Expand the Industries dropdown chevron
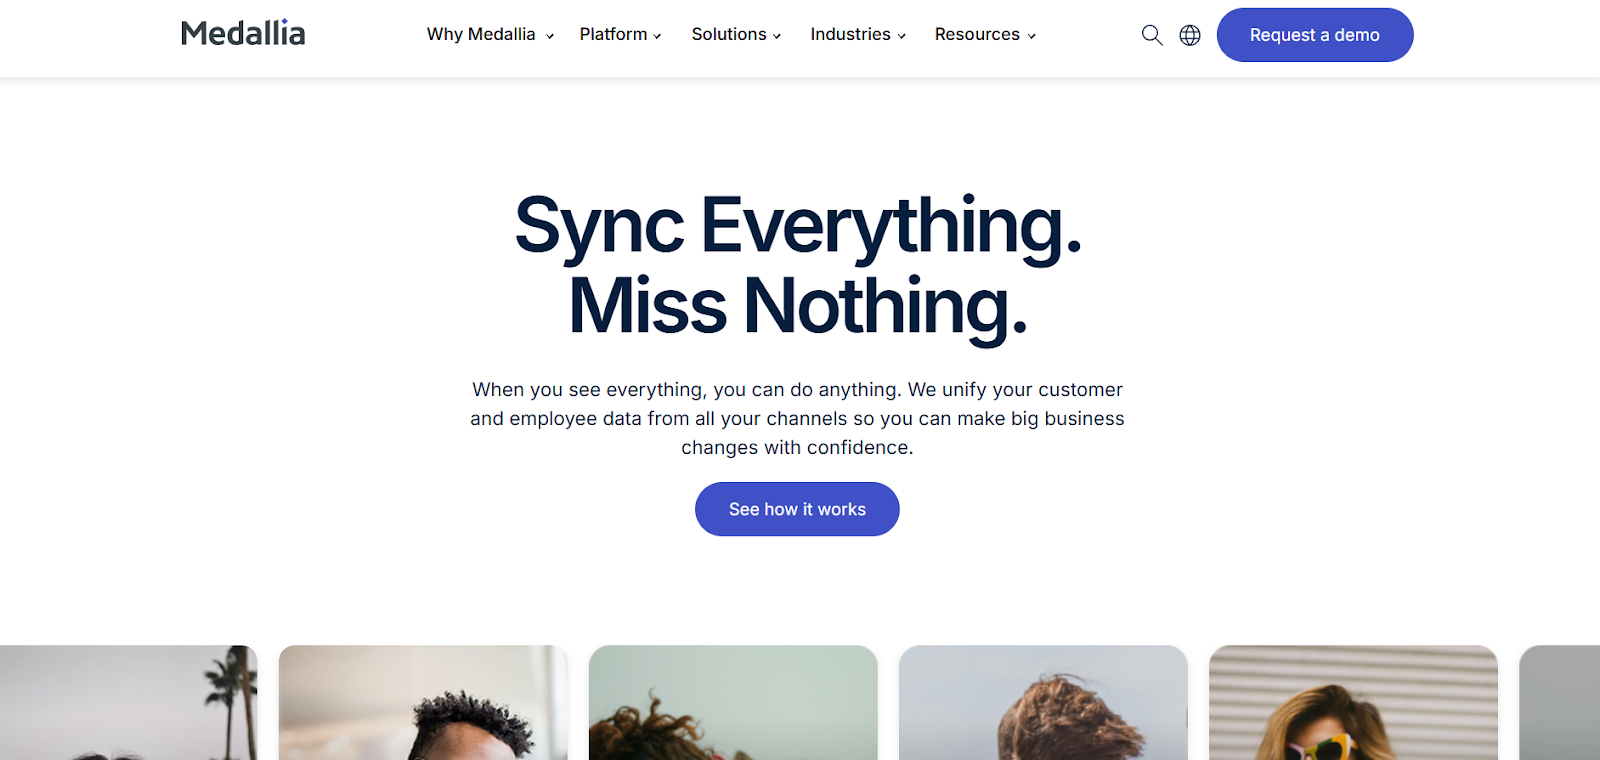Viewport: 1600px width, 760px height. pos(901,36)
